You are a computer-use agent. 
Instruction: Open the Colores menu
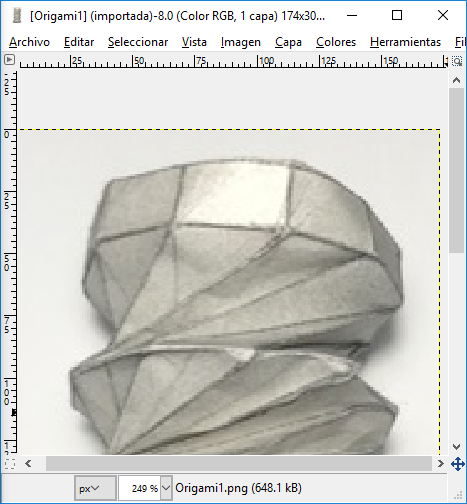click(336, 42)
